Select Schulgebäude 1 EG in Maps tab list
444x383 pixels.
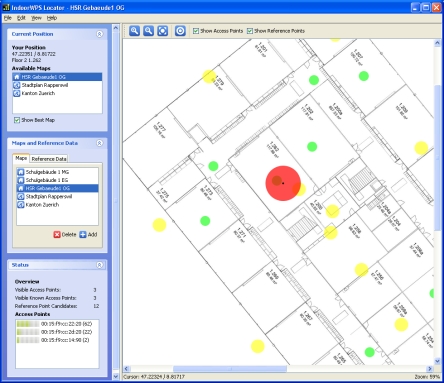(x=57, y=180)
